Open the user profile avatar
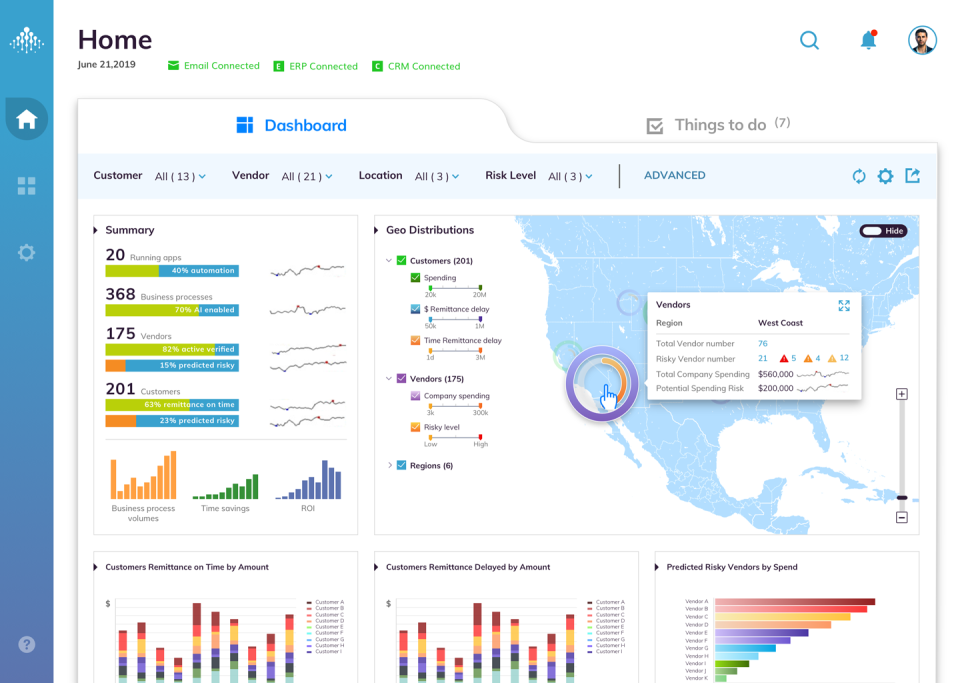 (921, 41)
